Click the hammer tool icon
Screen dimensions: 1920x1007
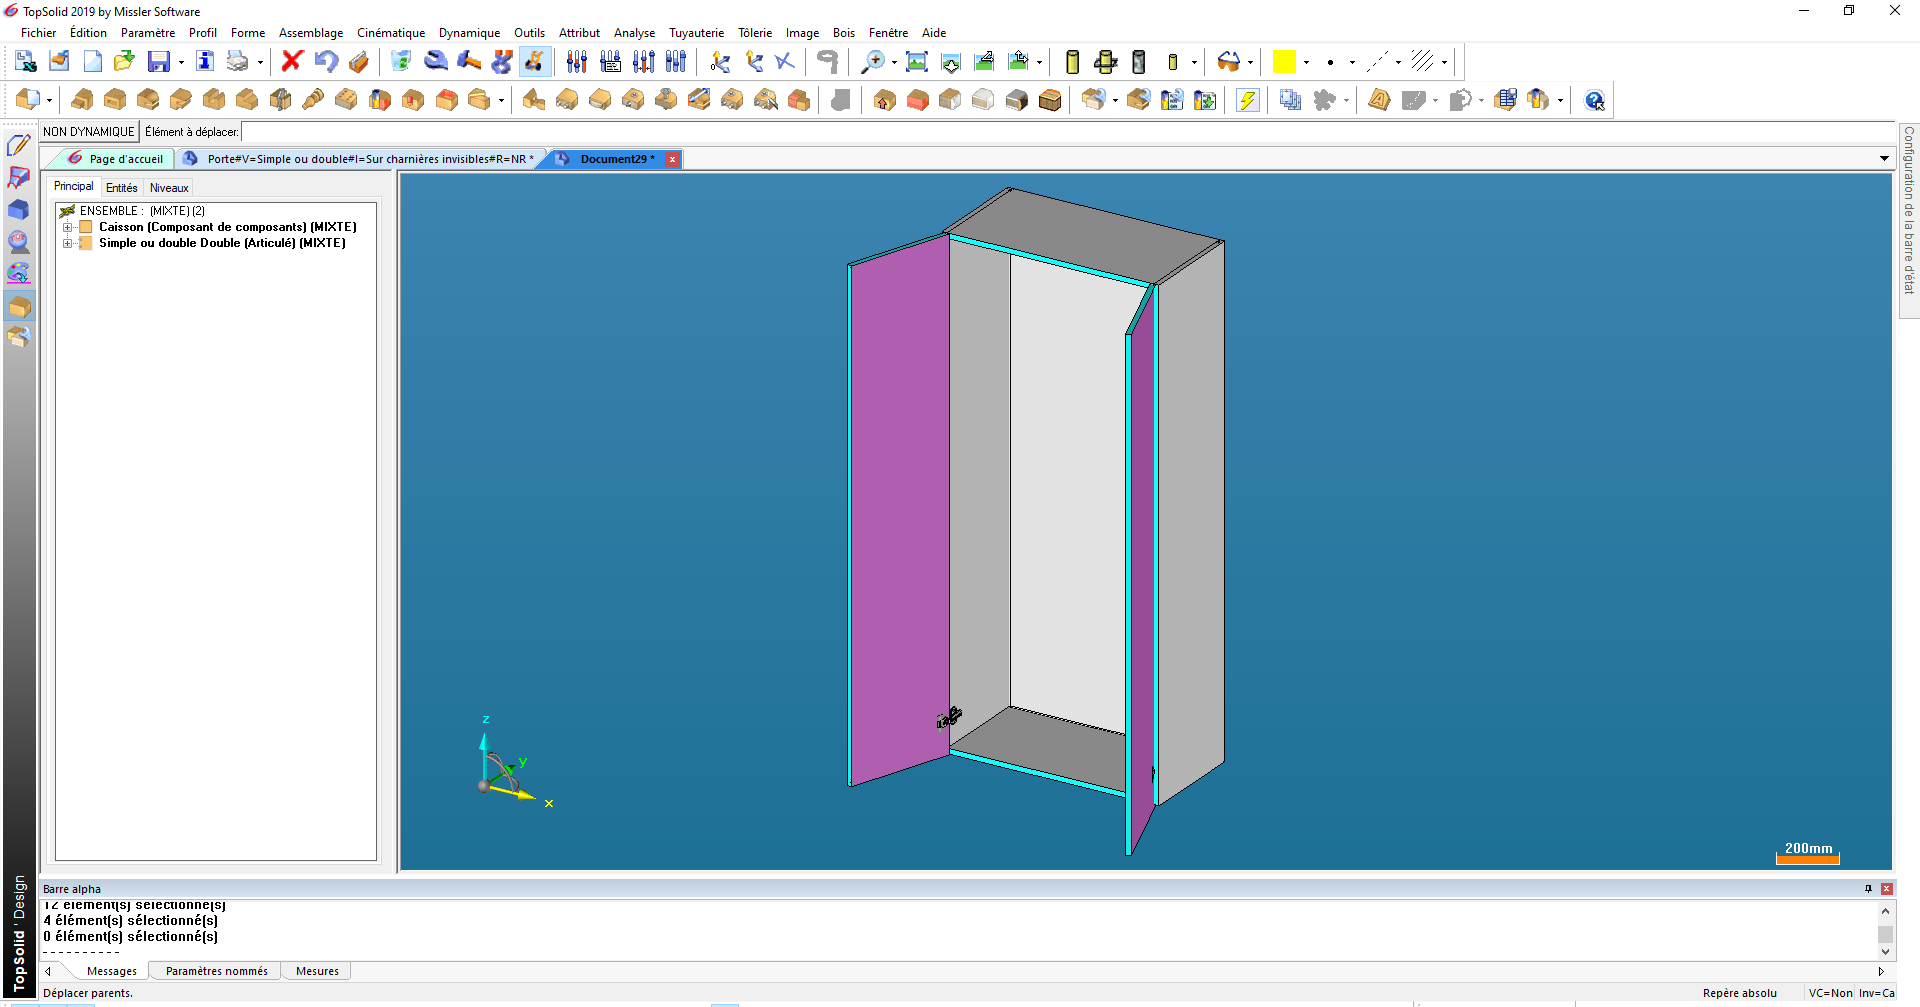click(x=469, y=62)
